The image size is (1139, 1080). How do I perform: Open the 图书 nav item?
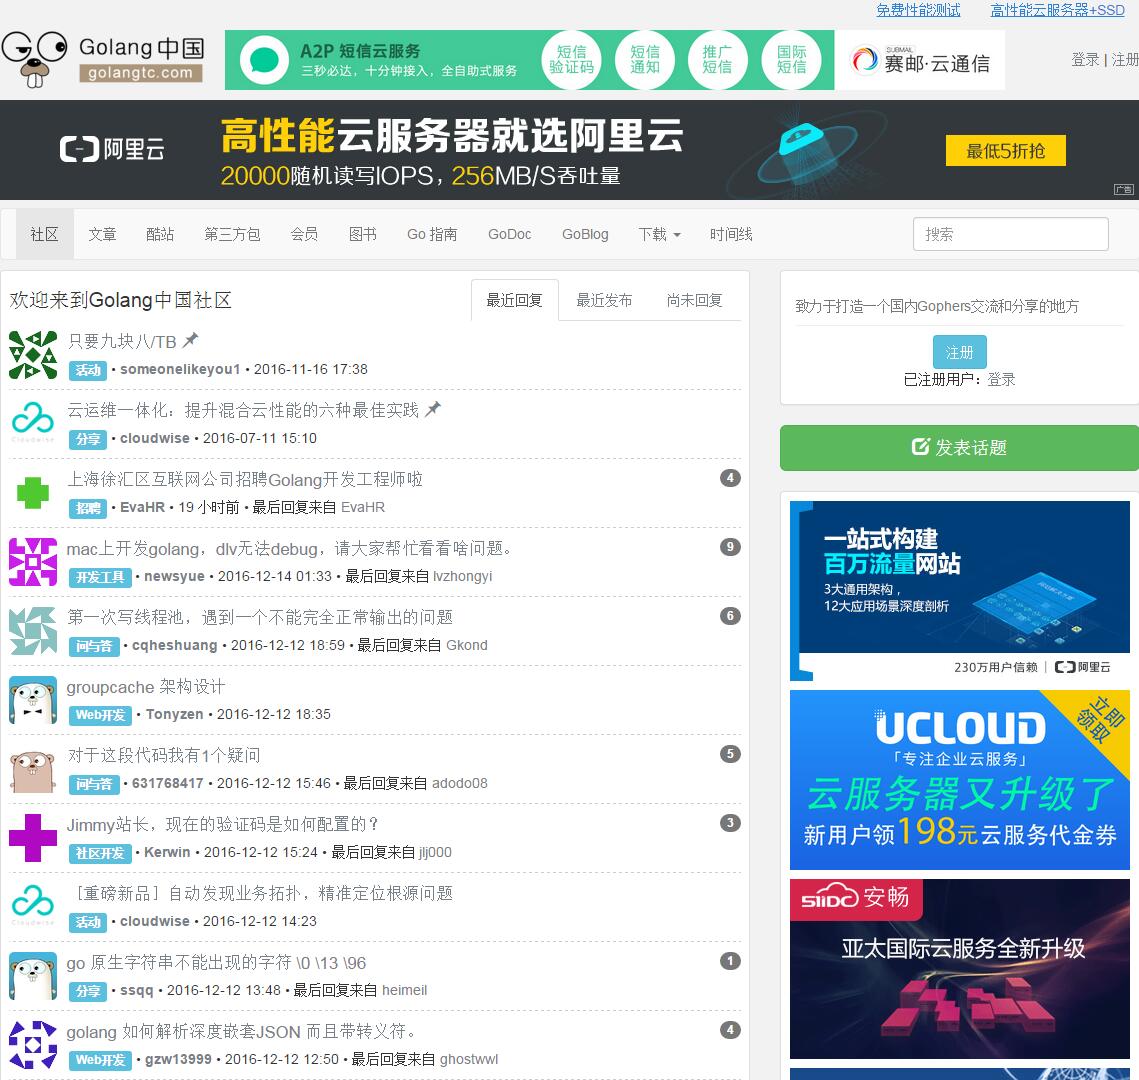click(362, 234)
